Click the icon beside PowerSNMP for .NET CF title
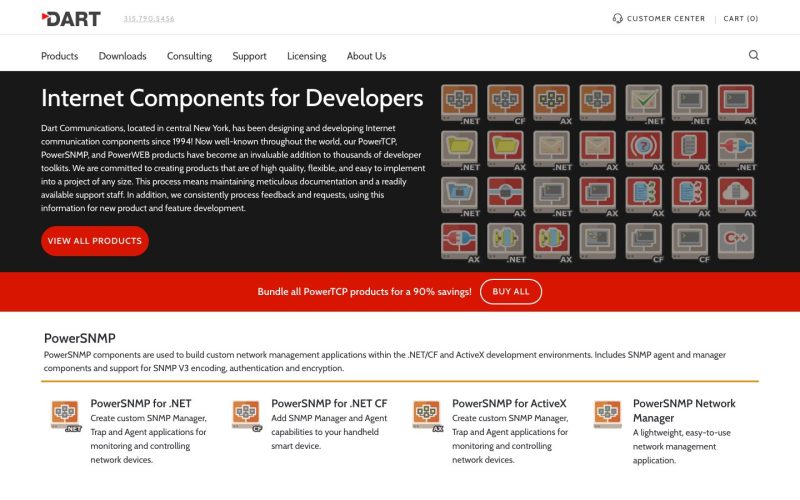This screenshot has height=500, width=800. point(247,416)
